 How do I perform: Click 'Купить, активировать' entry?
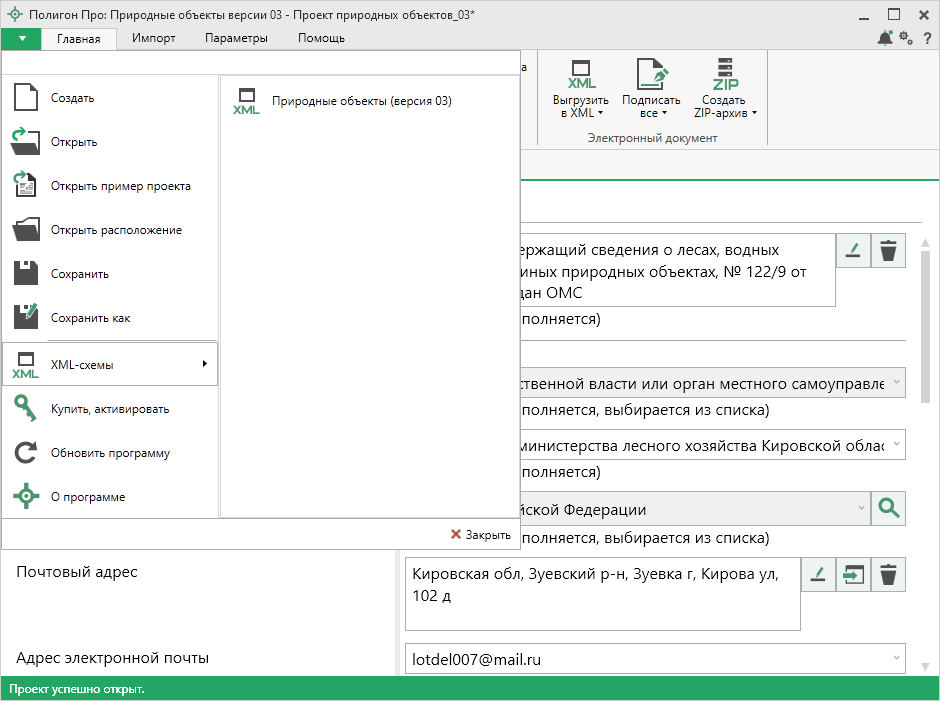click(110, 409)
